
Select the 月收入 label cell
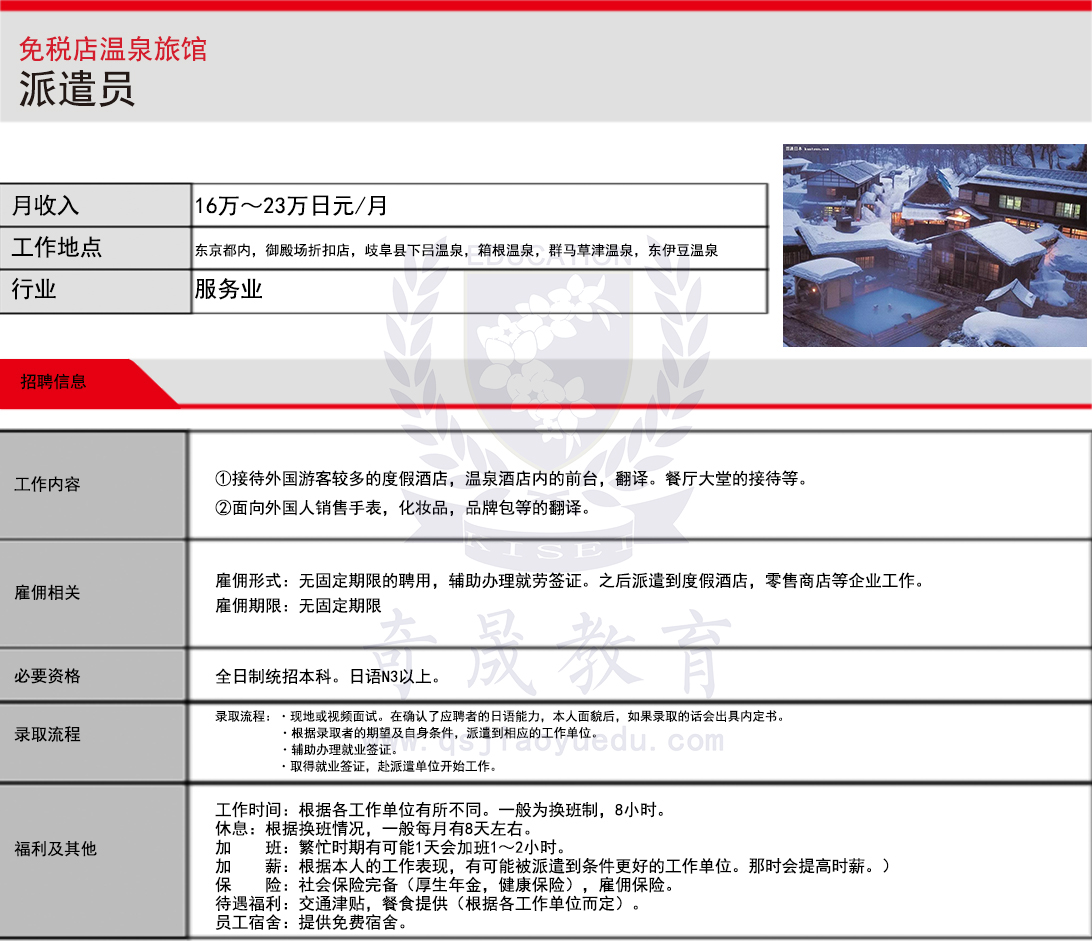95,205
